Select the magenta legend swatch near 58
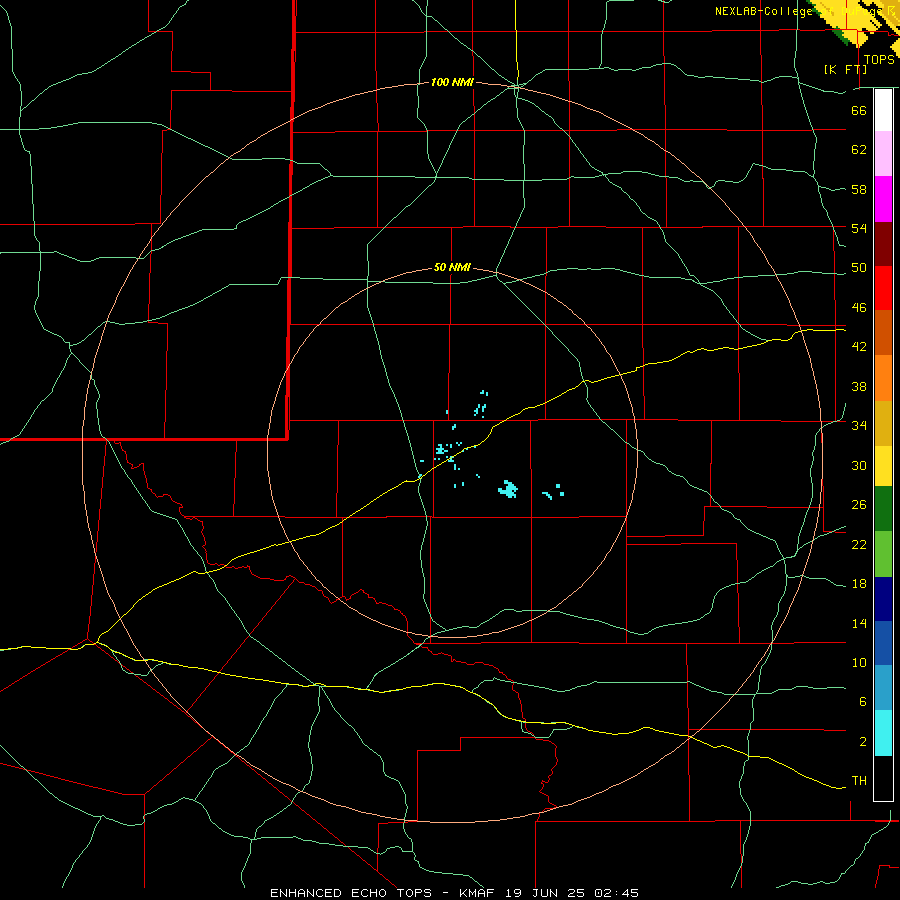Image resolution: width=900 pixels, height=900 pixels. 883,199
